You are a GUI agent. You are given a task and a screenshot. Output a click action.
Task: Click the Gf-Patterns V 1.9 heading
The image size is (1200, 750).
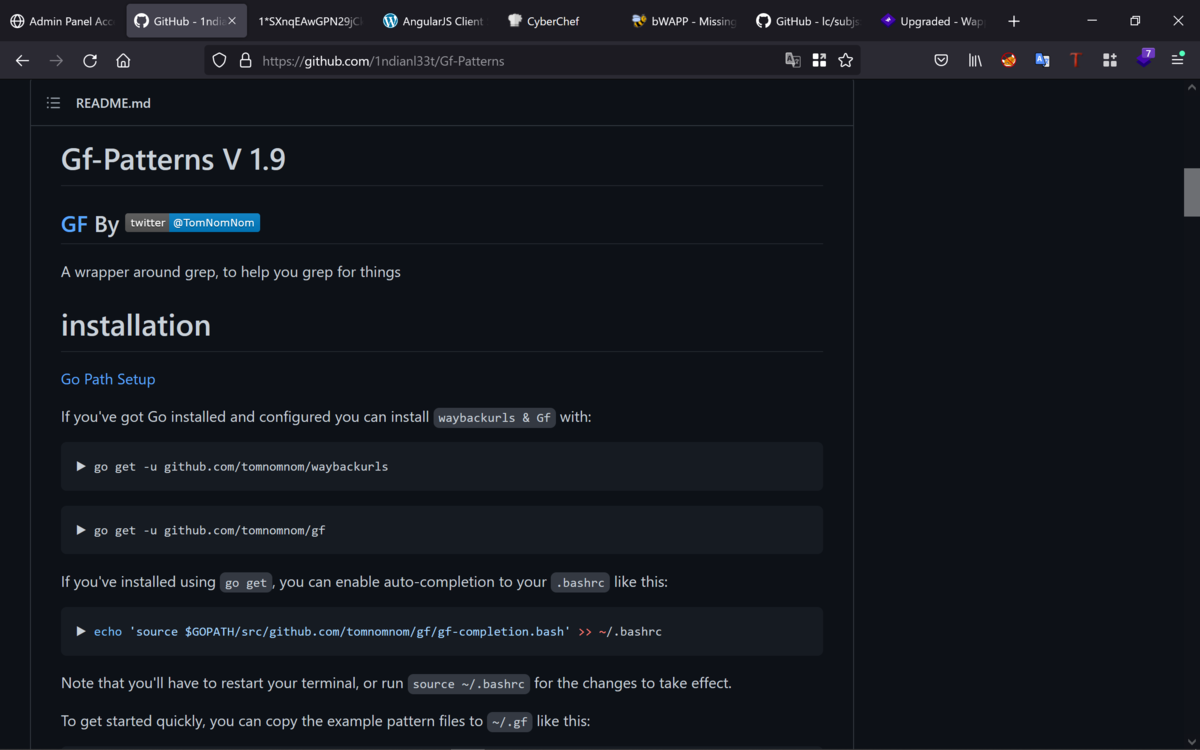pyautogui.click(x=173, y=159)
